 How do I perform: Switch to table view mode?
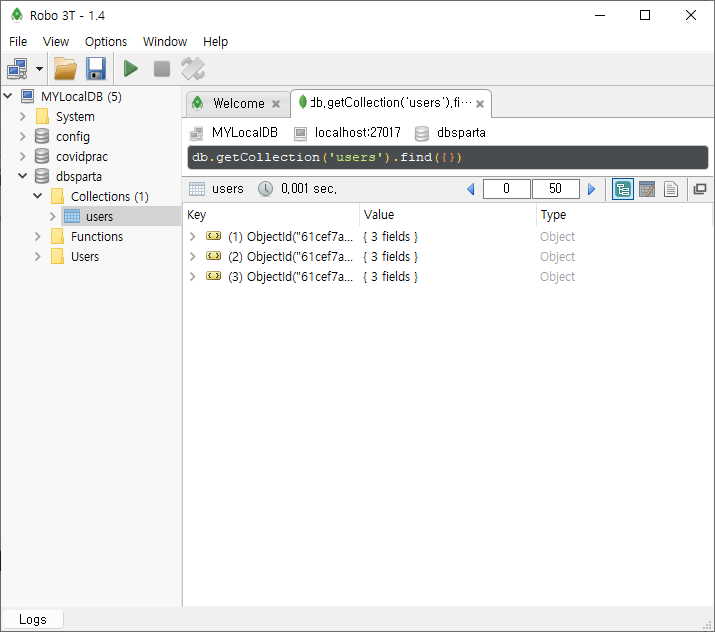pyautogui.click(x=647, y=189)
